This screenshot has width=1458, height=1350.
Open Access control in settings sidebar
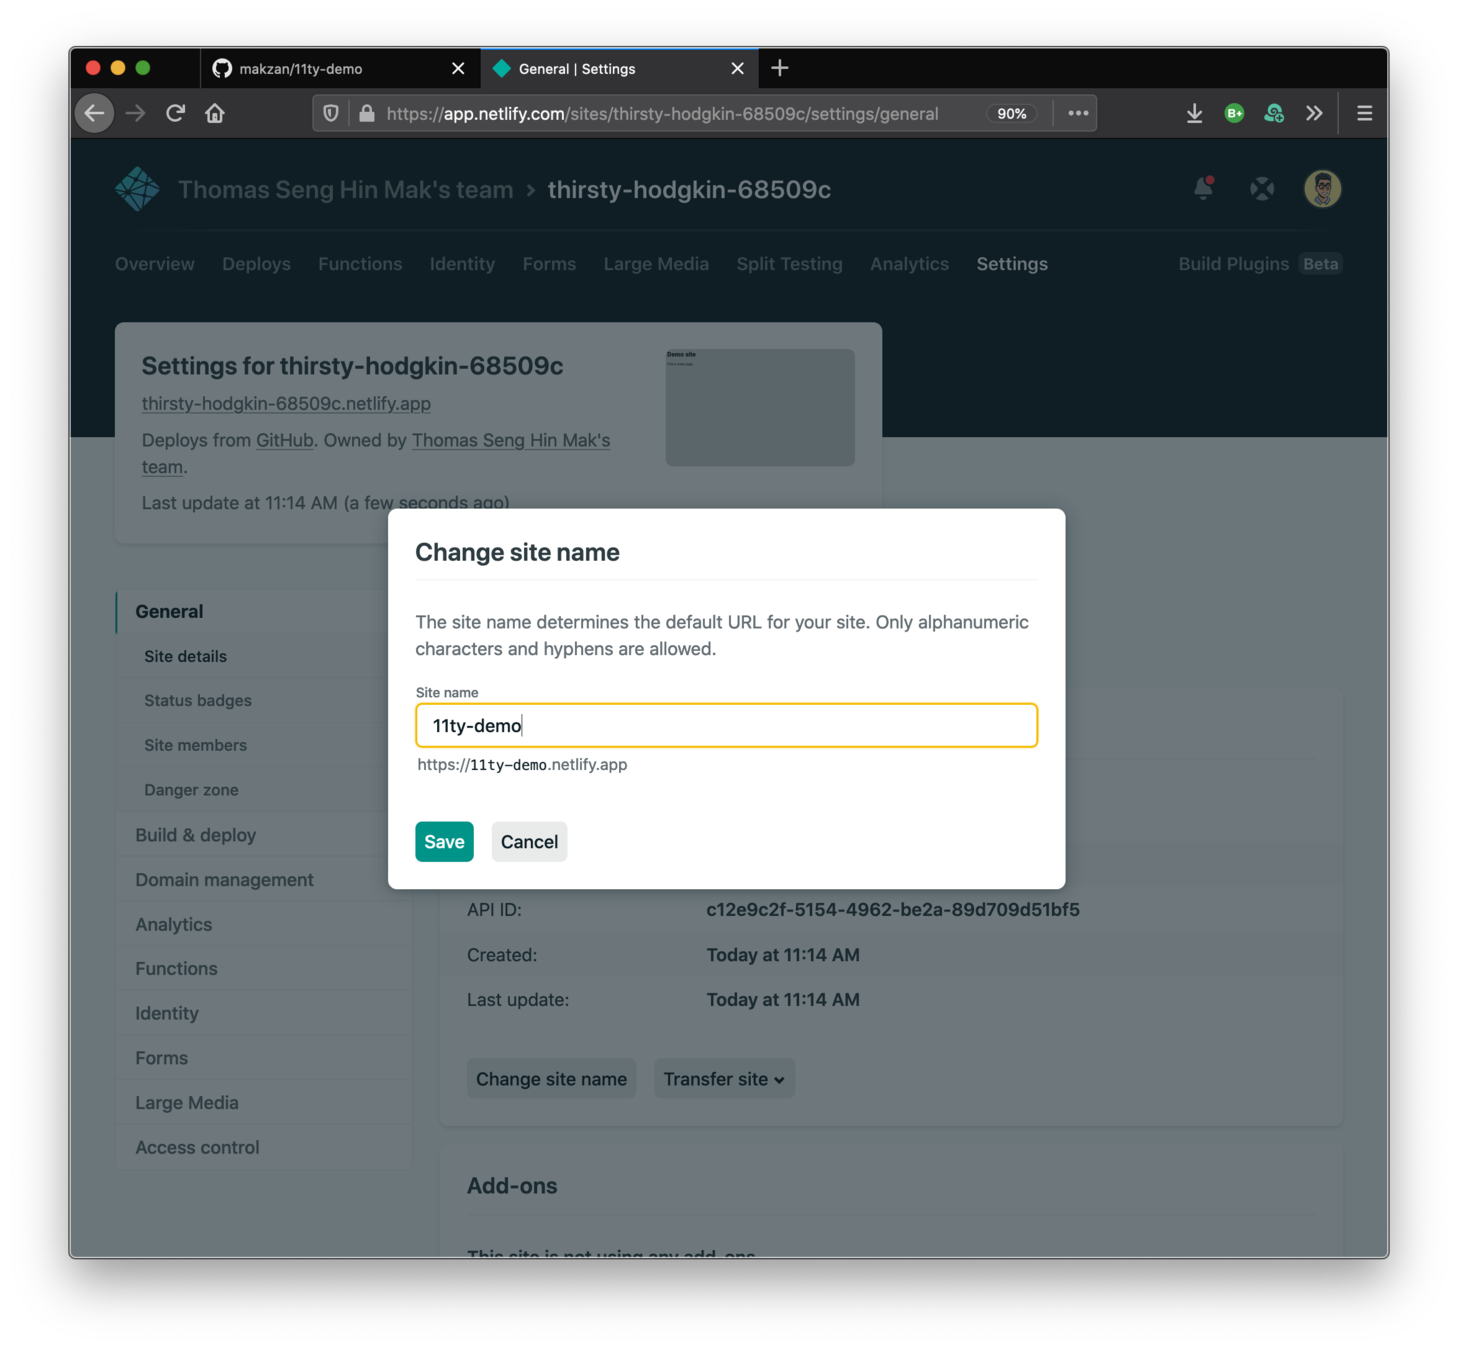[197, 1147]
